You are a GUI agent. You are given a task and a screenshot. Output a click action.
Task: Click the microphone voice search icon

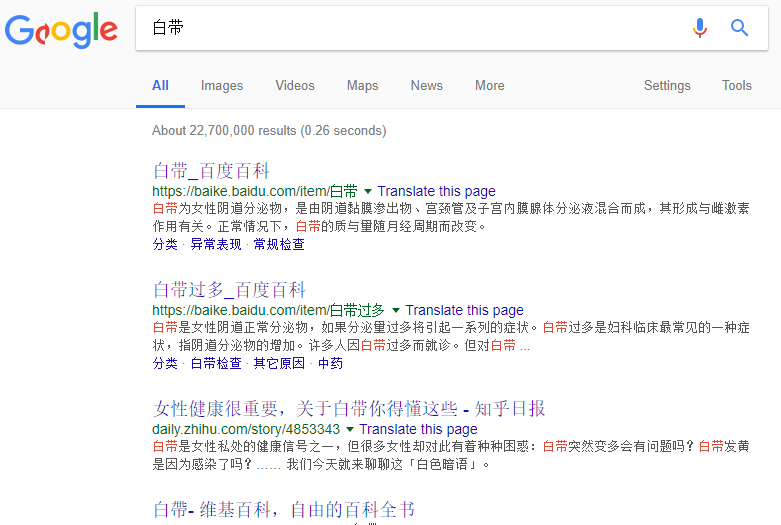point(700,28)
